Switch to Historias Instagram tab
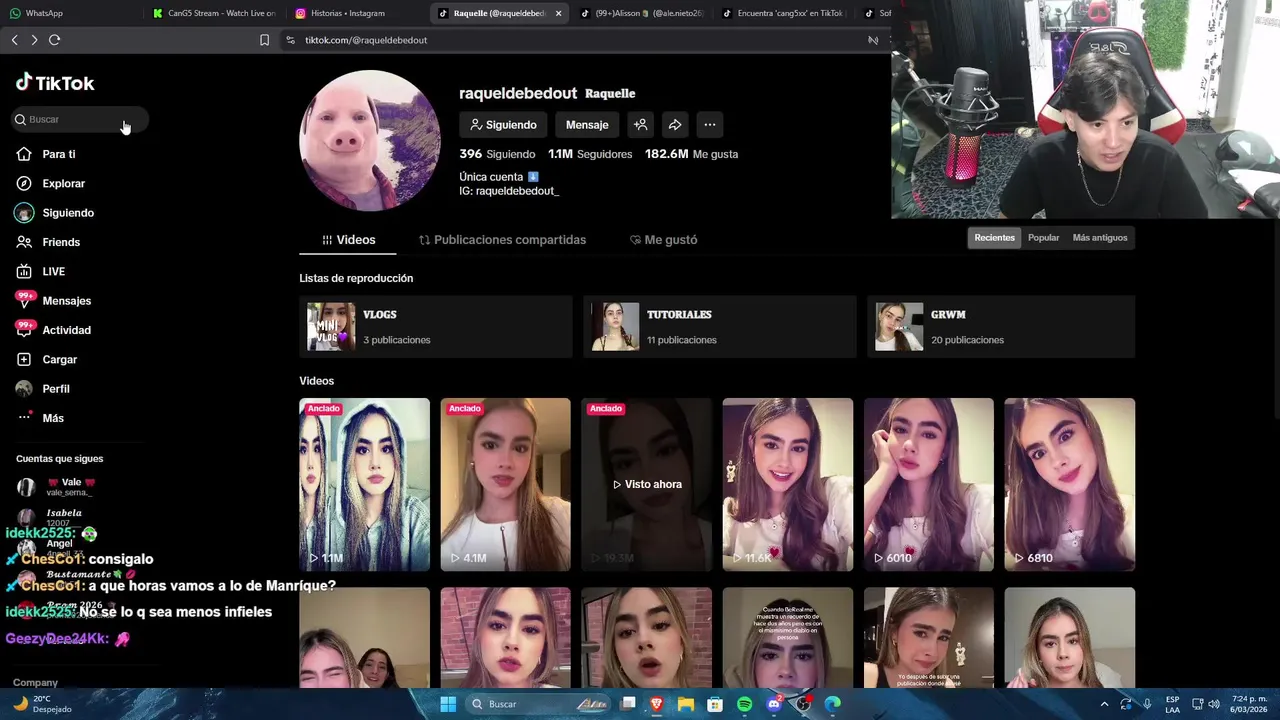Viewport: 1280px width, 720px height. coord(356,13)
